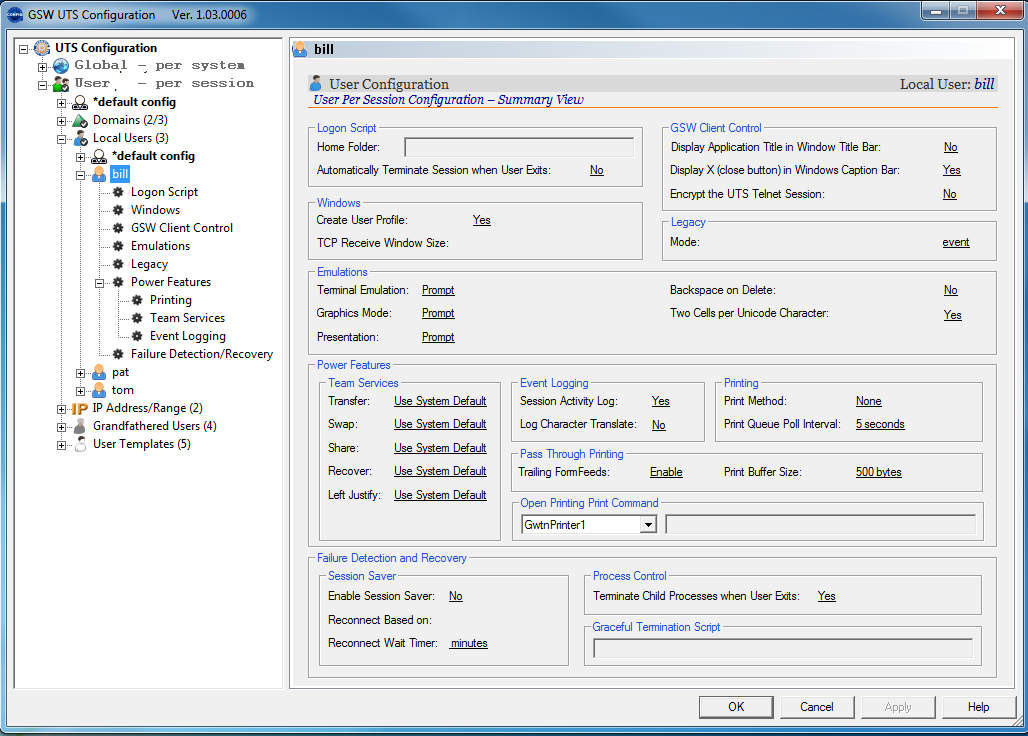Click the Backspace on Delete No link

(951, 290)
